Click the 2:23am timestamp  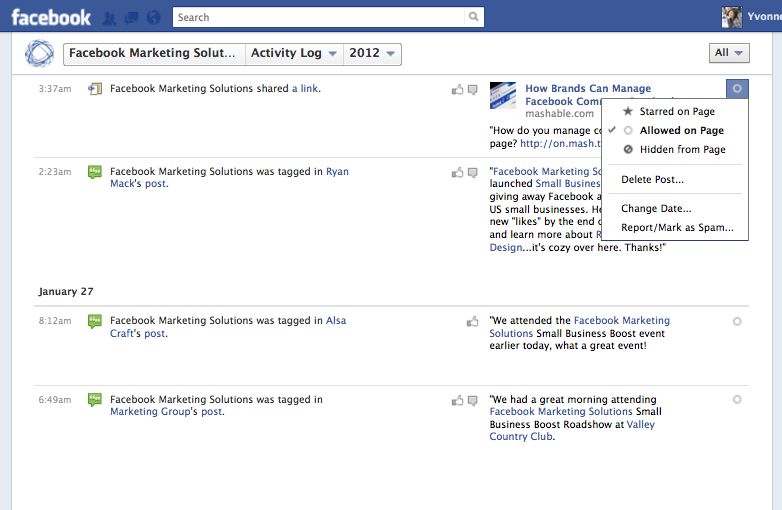pyautogui.click(x=55, y=171)
